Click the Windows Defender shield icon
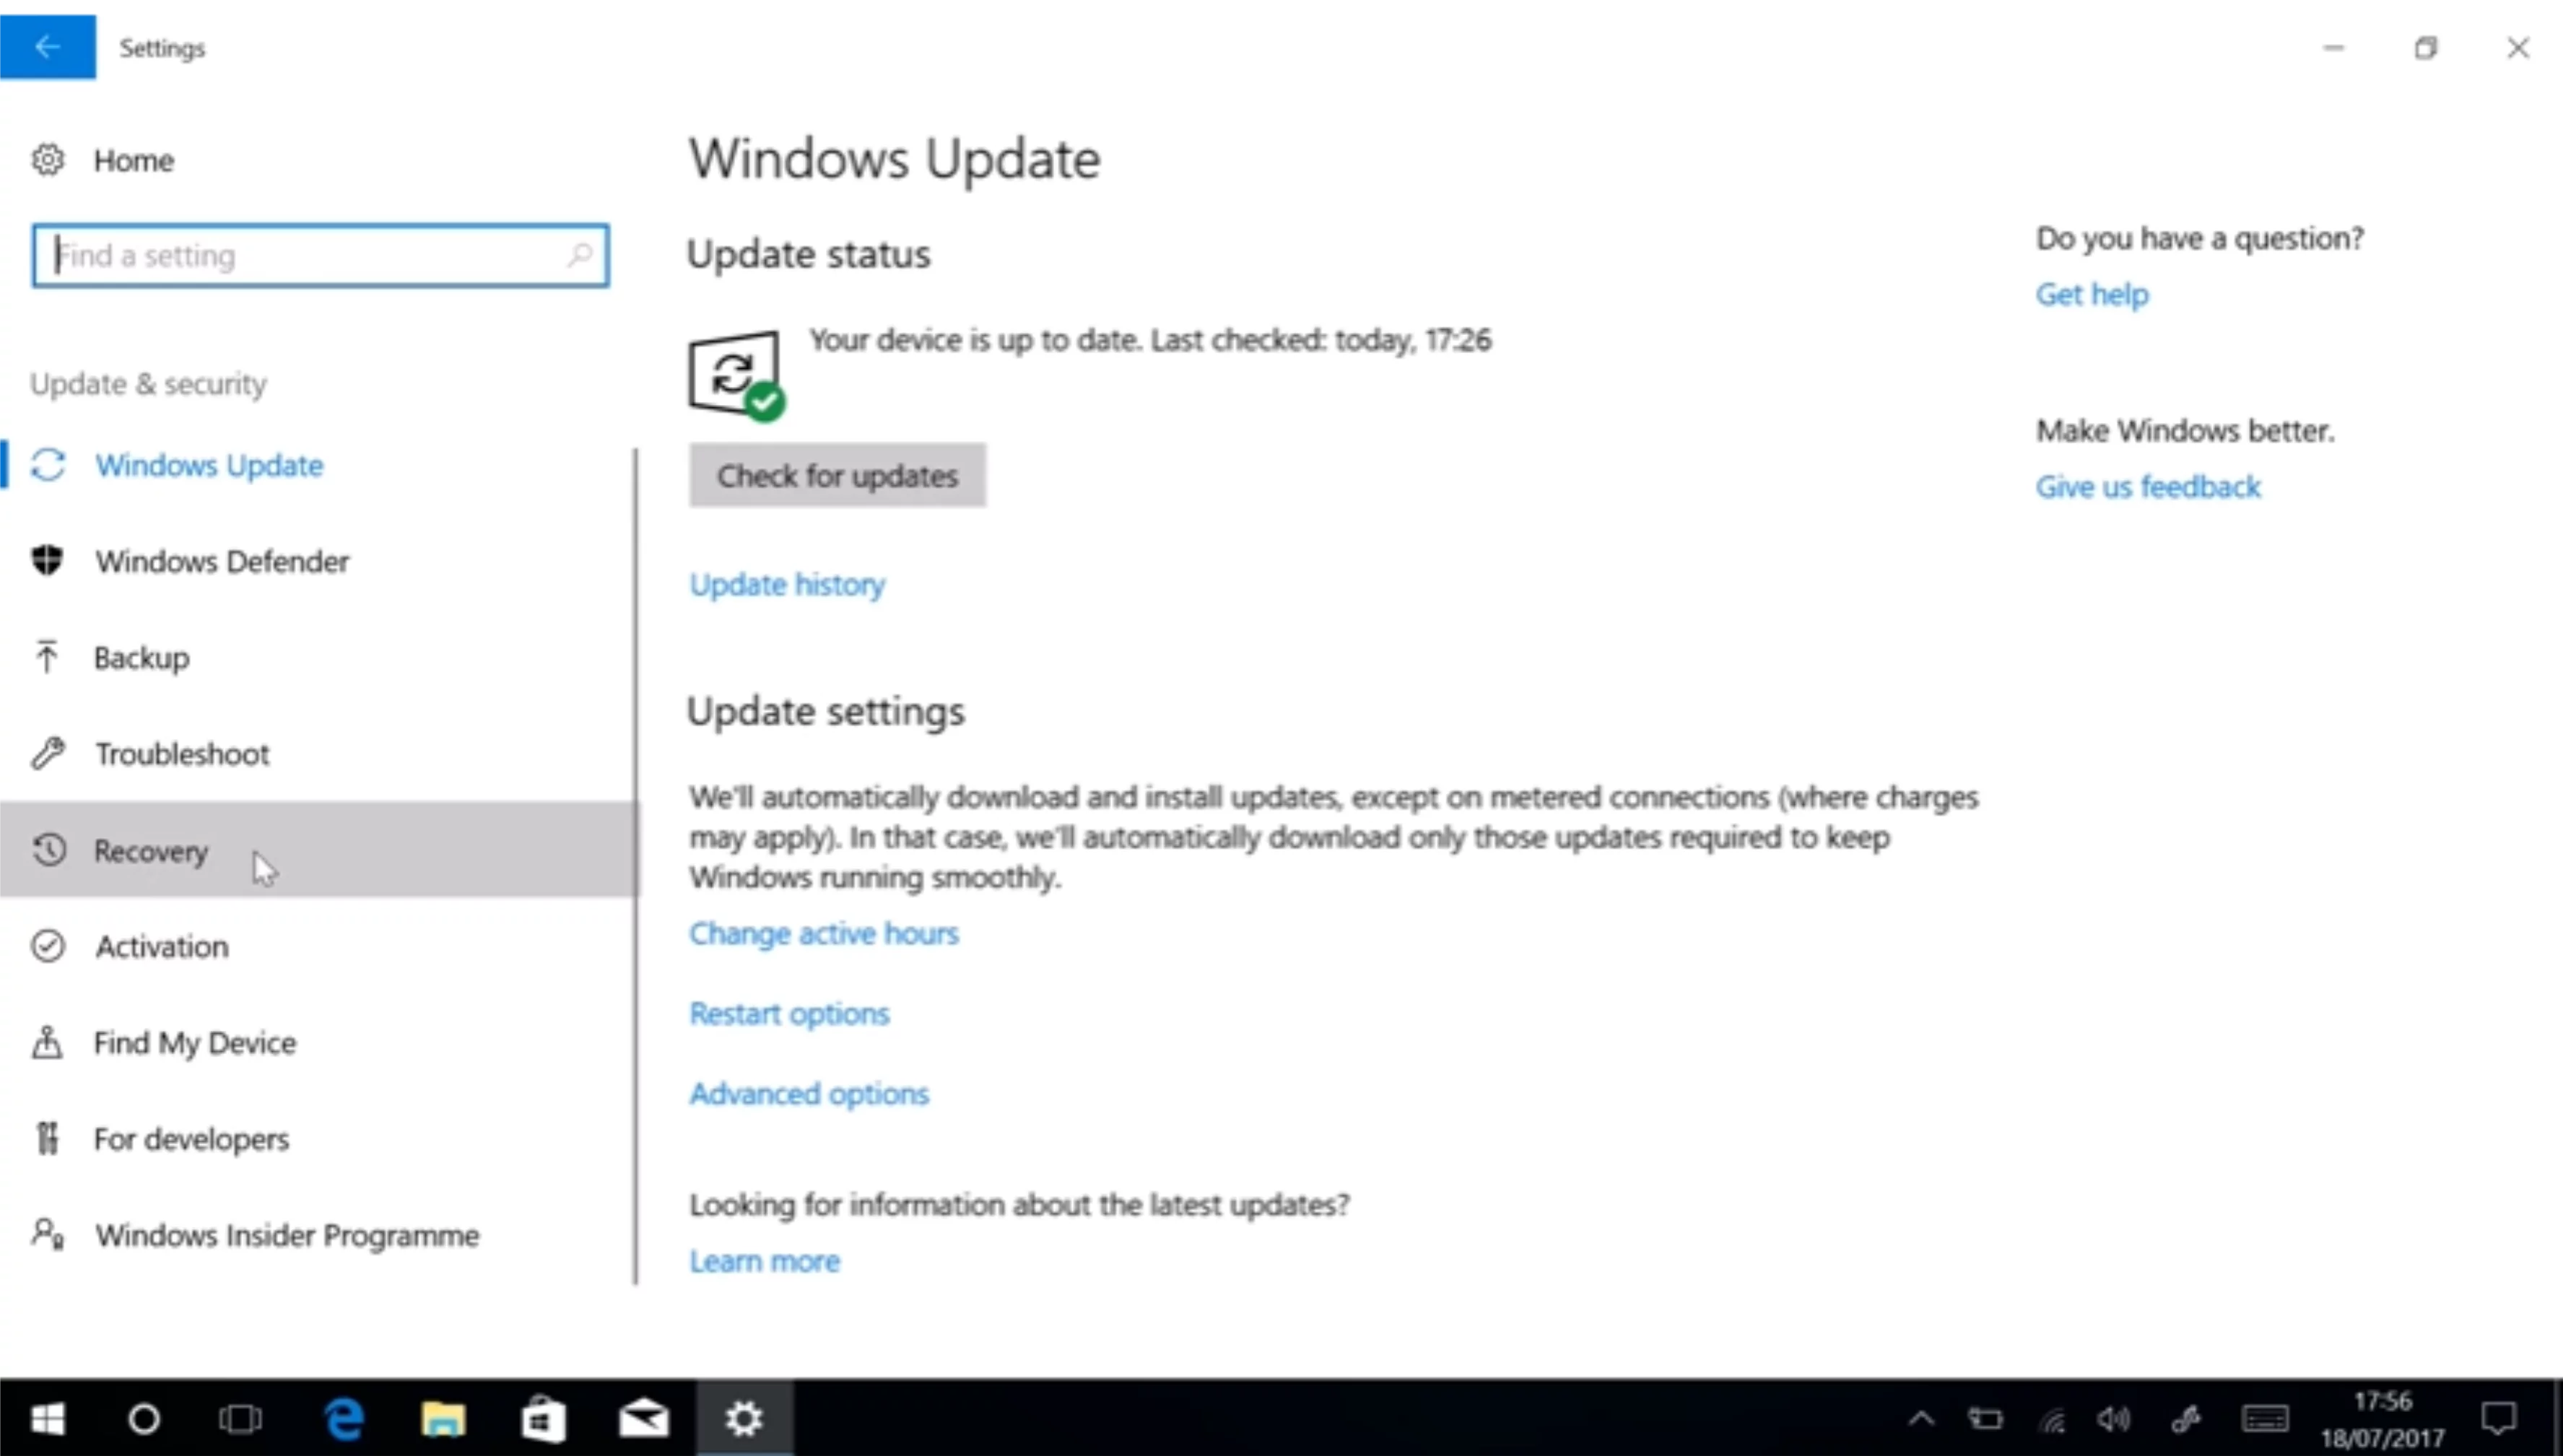Screen dimensions: 2563x1456 click(x=47, y=561)
